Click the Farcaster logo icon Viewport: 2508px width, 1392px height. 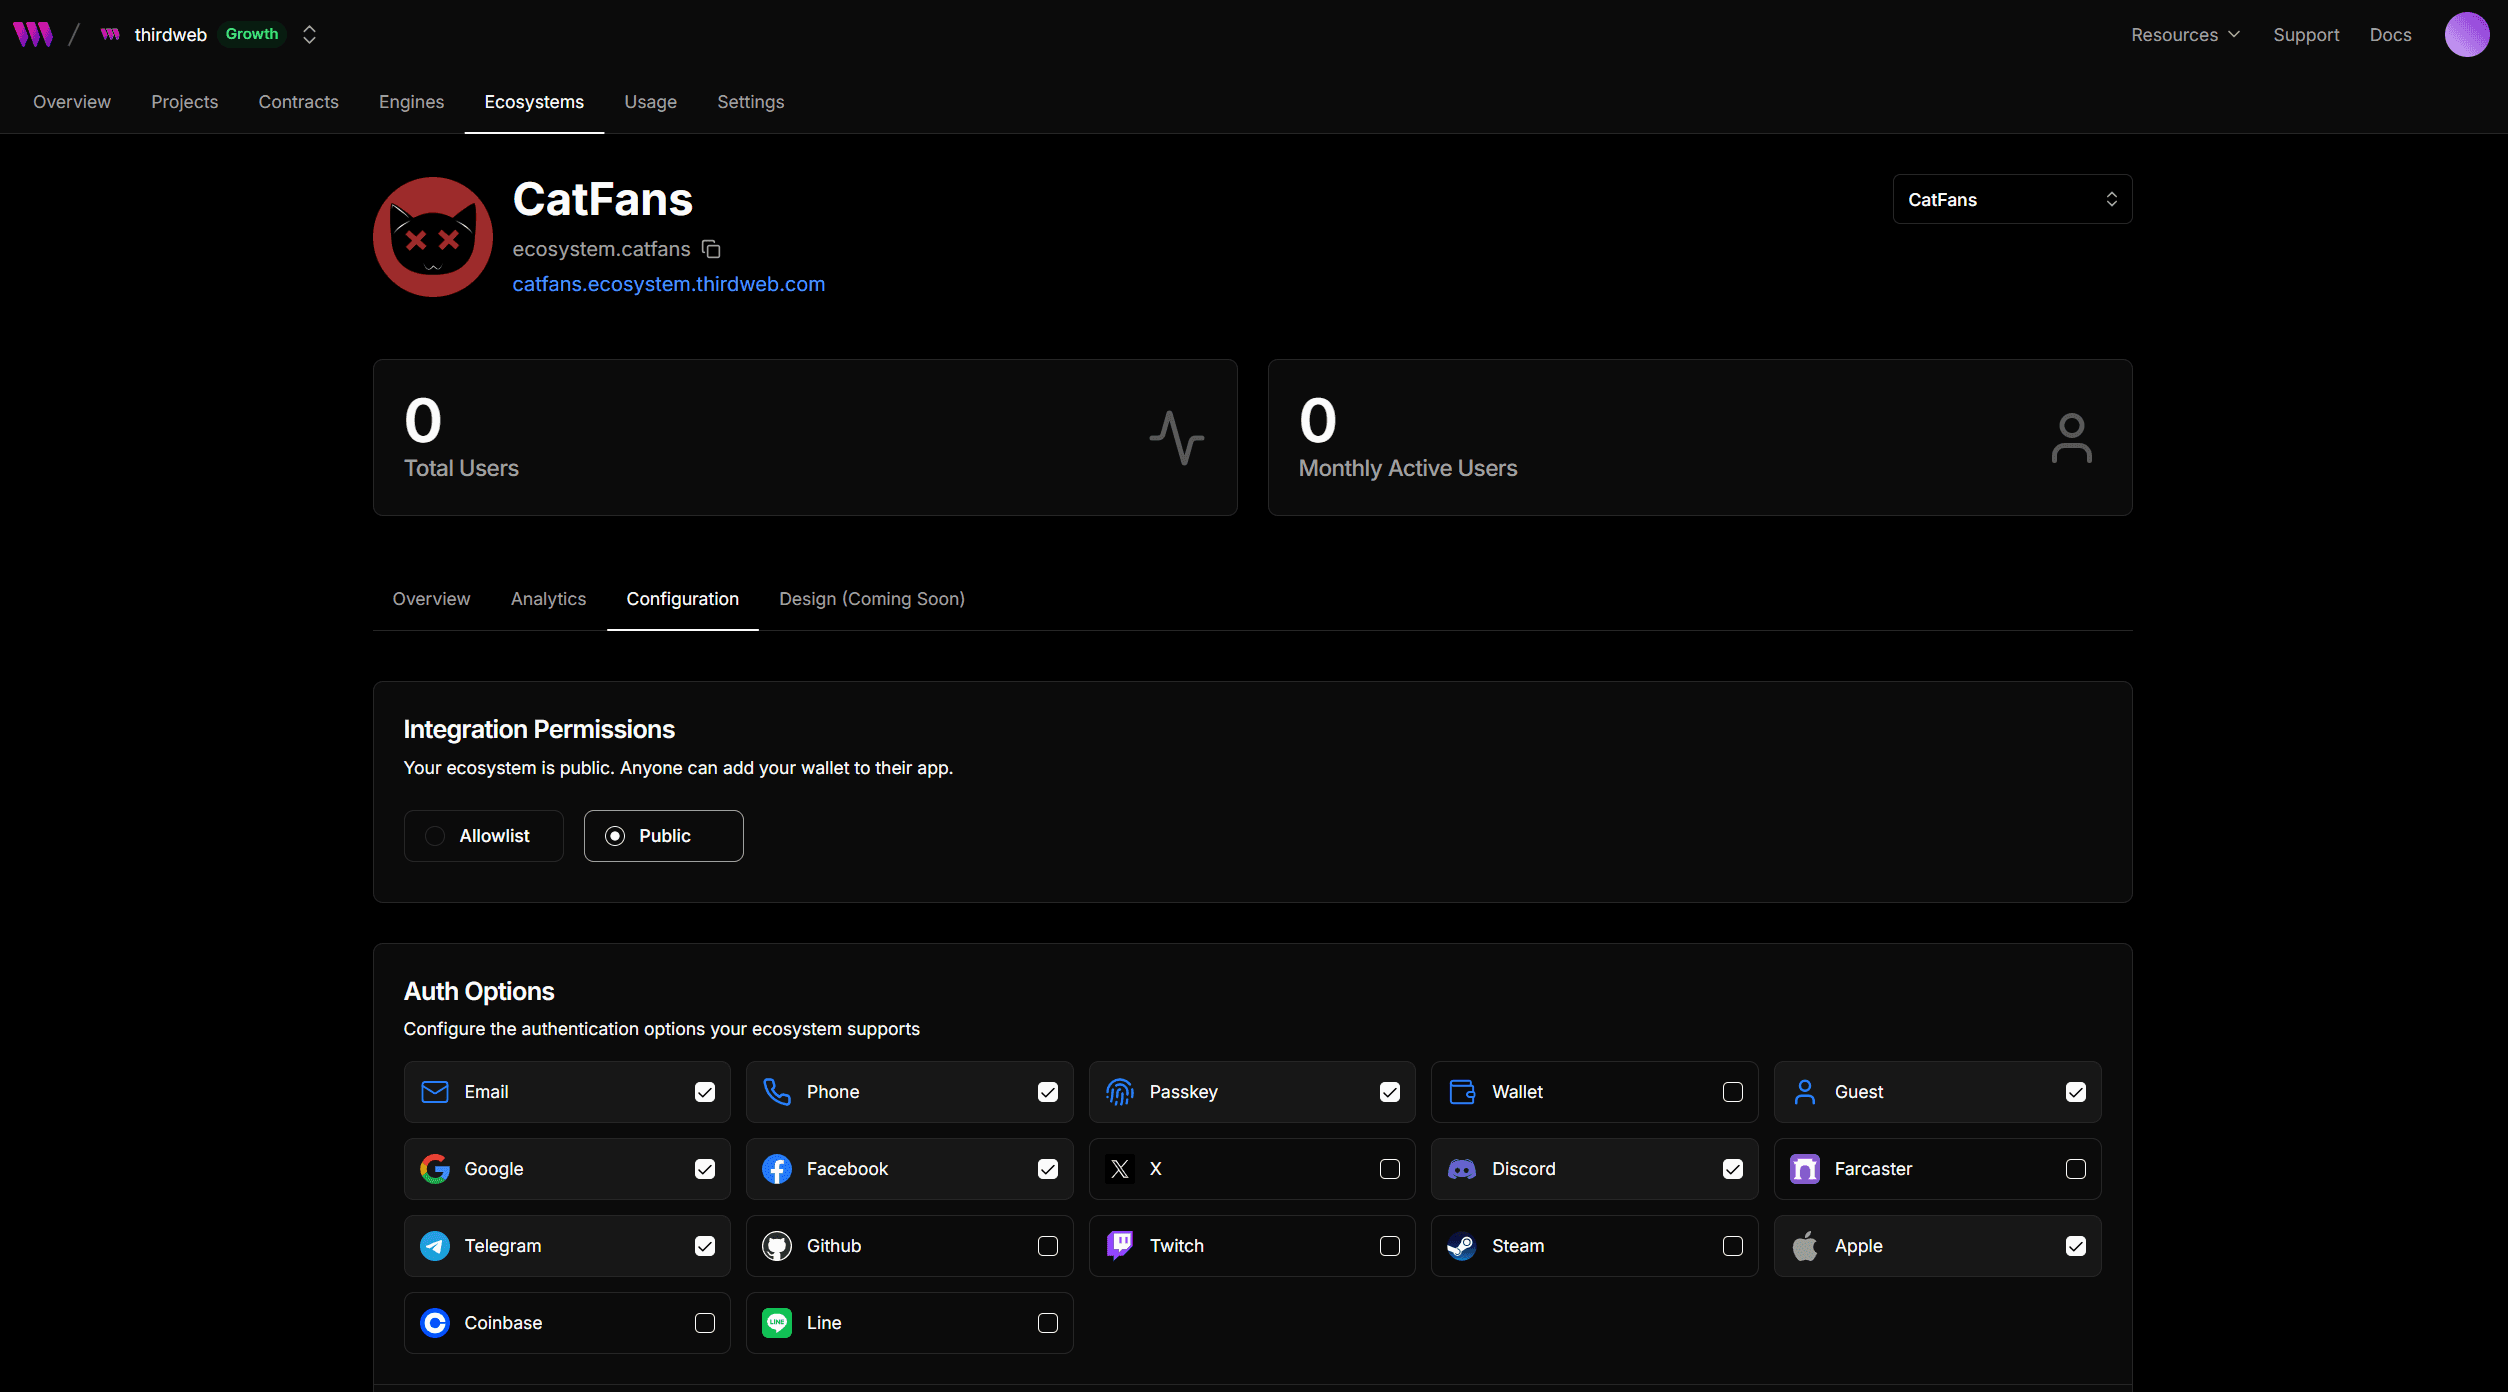click(1804, 1169)
